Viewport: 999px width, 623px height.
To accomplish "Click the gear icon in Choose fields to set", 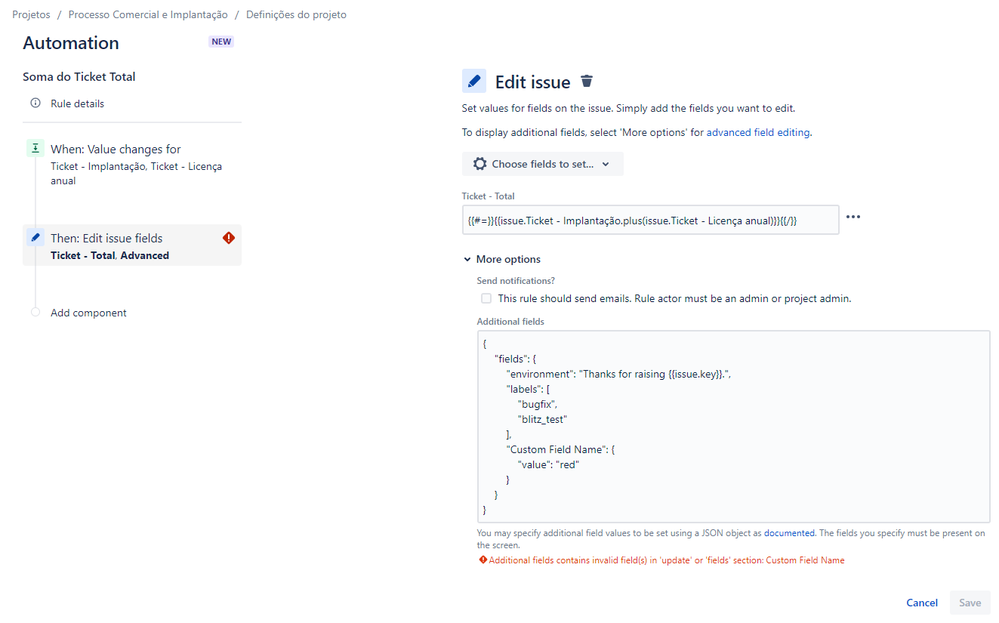I will coord(480,164).
